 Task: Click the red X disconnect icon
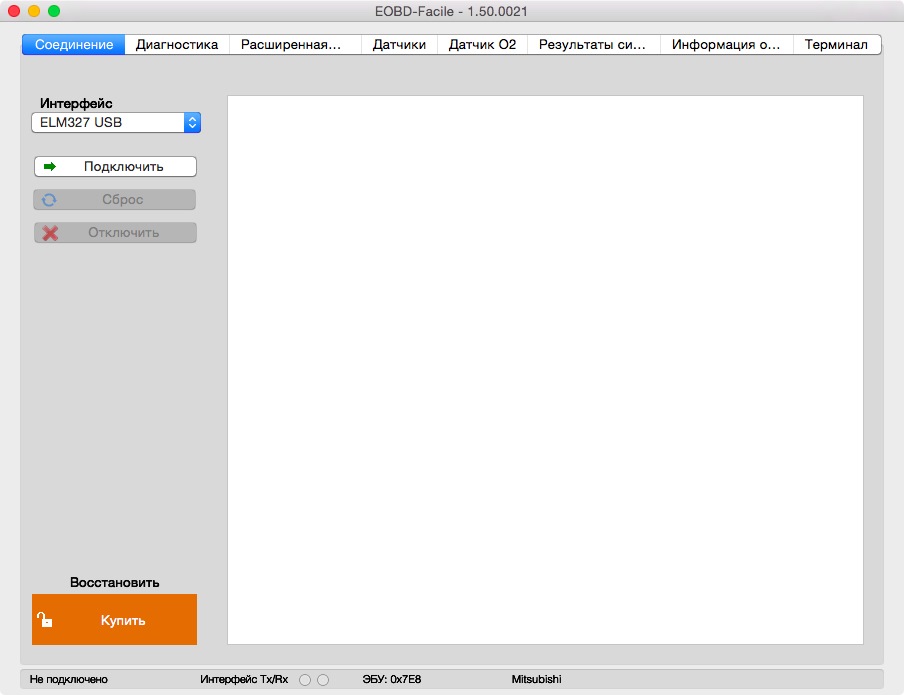click(50, 233)
